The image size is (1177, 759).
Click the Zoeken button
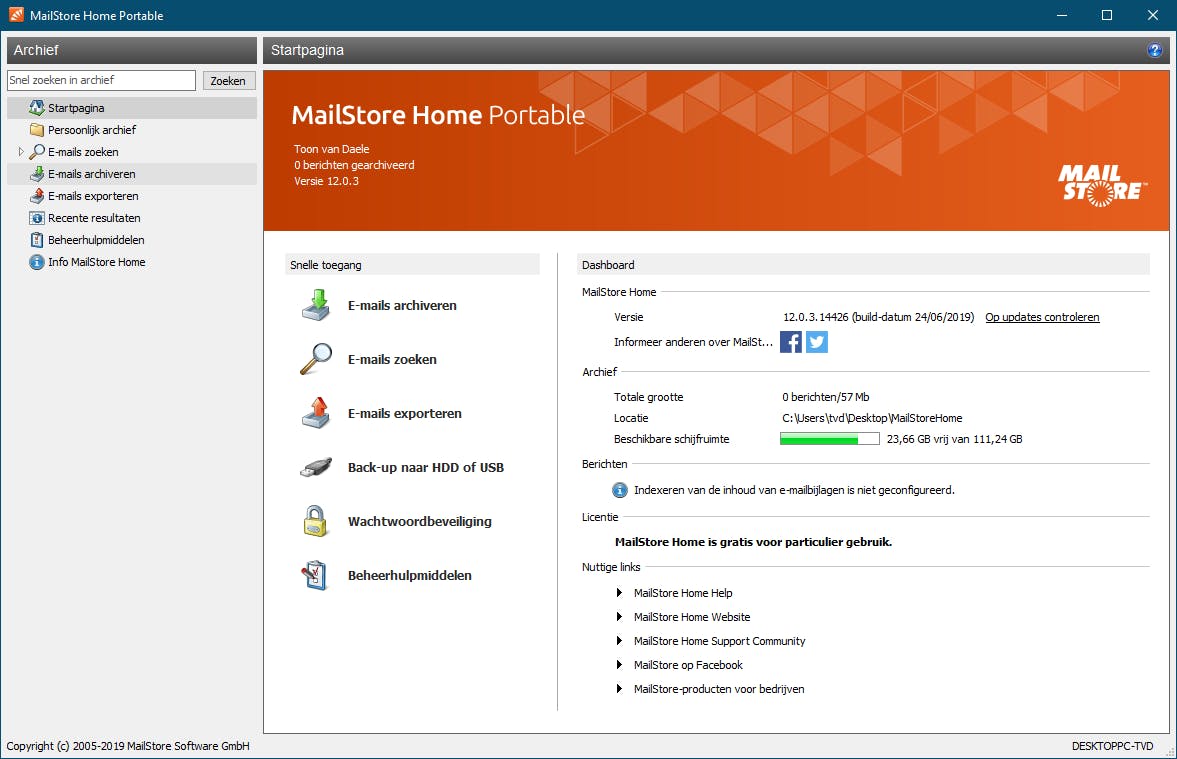[229, 80]
